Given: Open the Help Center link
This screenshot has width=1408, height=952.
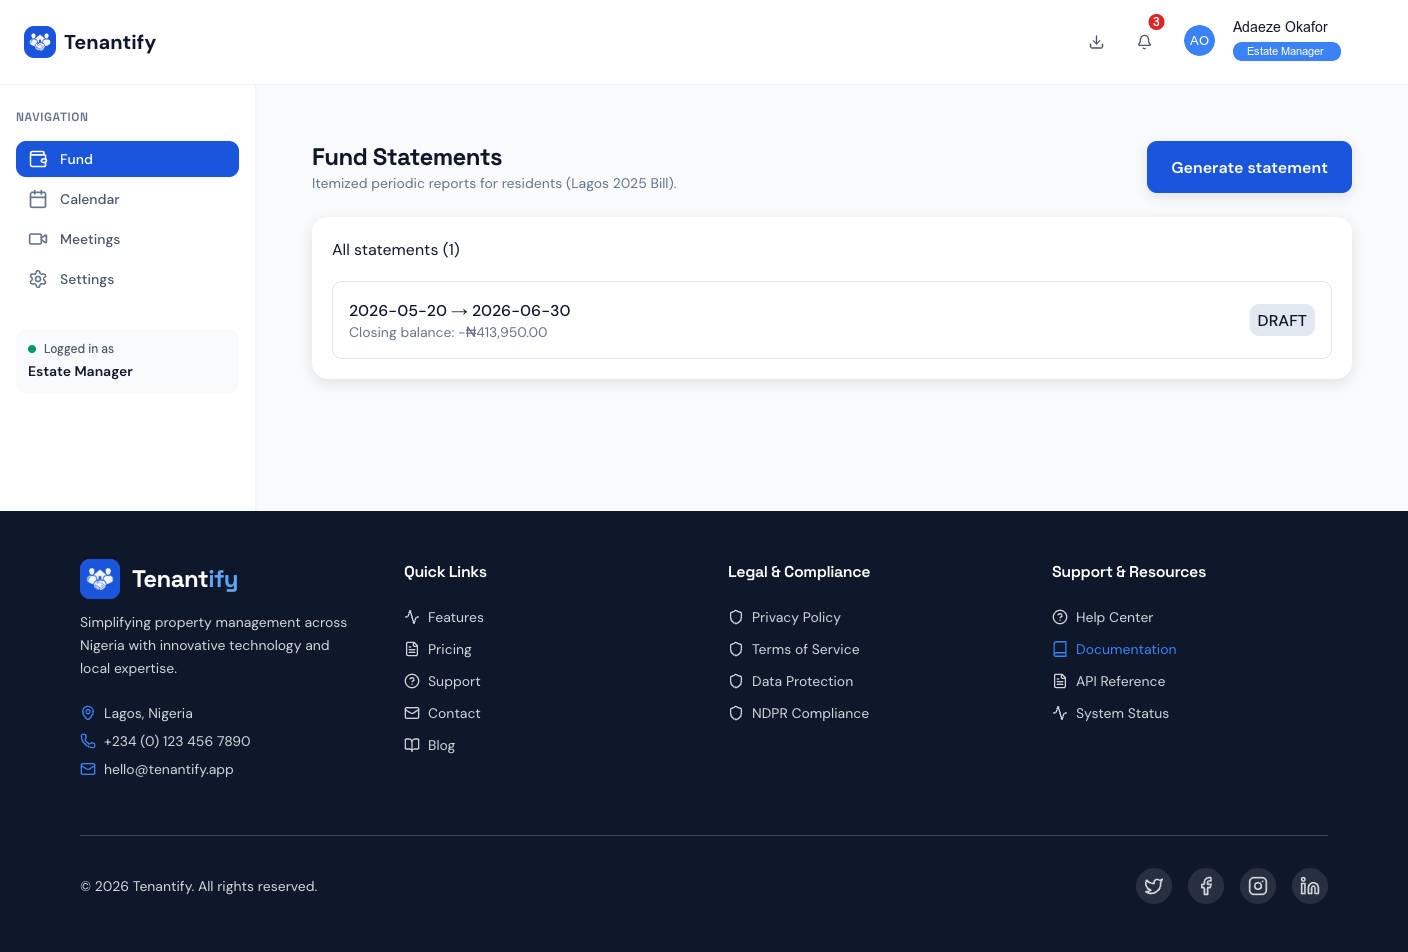Looking at the screenshot, I should pos(1114,617).
